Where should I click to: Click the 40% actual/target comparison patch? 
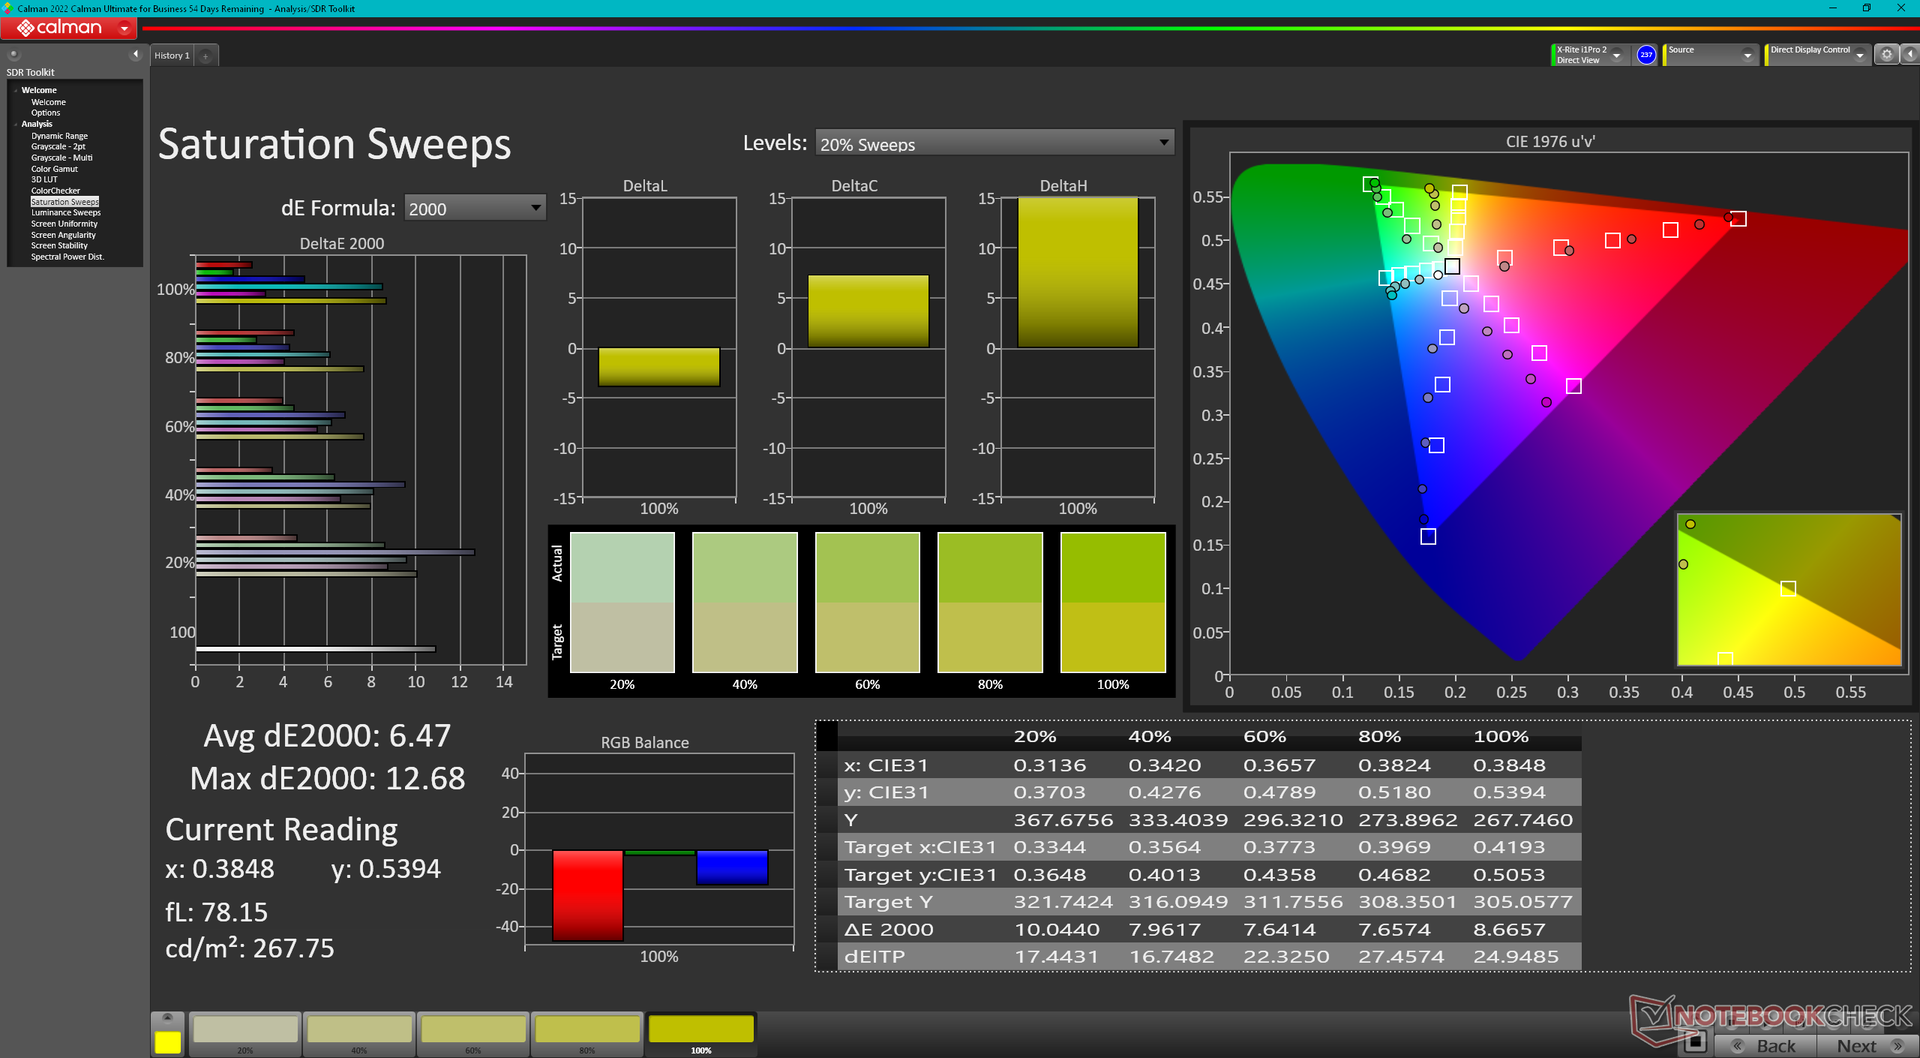[x=745, y=602]
